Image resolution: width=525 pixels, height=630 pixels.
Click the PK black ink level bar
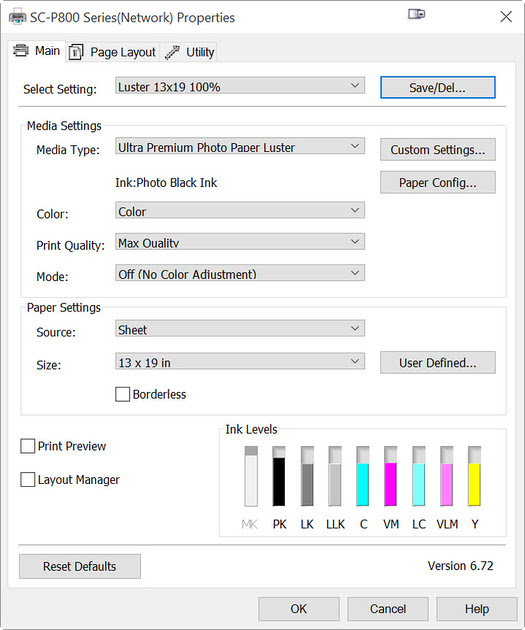(279, 476)
